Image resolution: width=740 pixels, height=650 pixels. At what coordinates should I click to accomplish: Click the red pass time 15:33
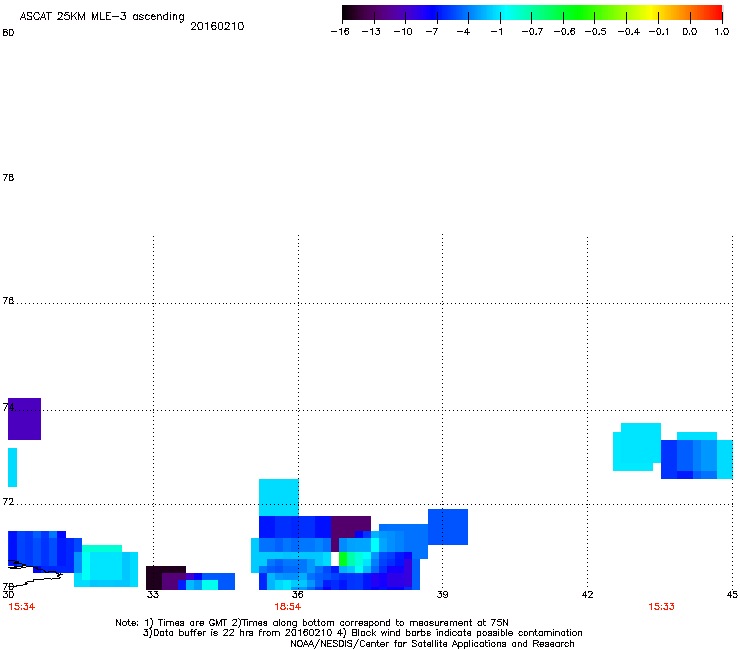661,607
